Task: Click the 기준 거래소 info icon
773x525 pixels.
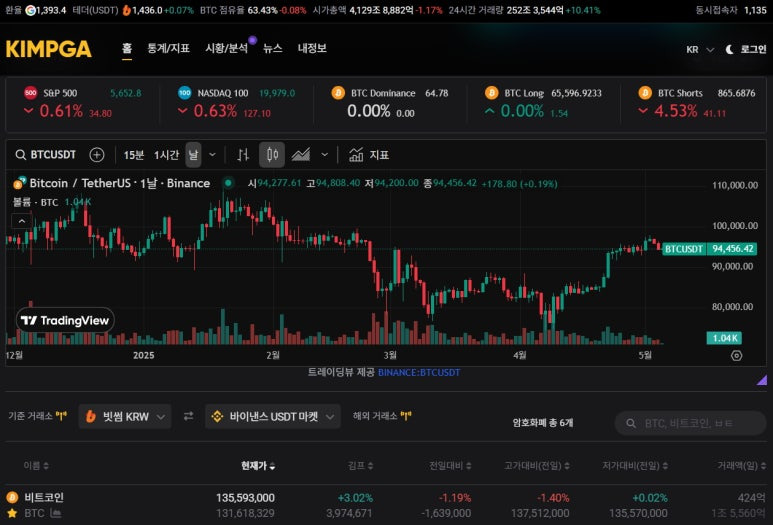Action: [61, 416]
